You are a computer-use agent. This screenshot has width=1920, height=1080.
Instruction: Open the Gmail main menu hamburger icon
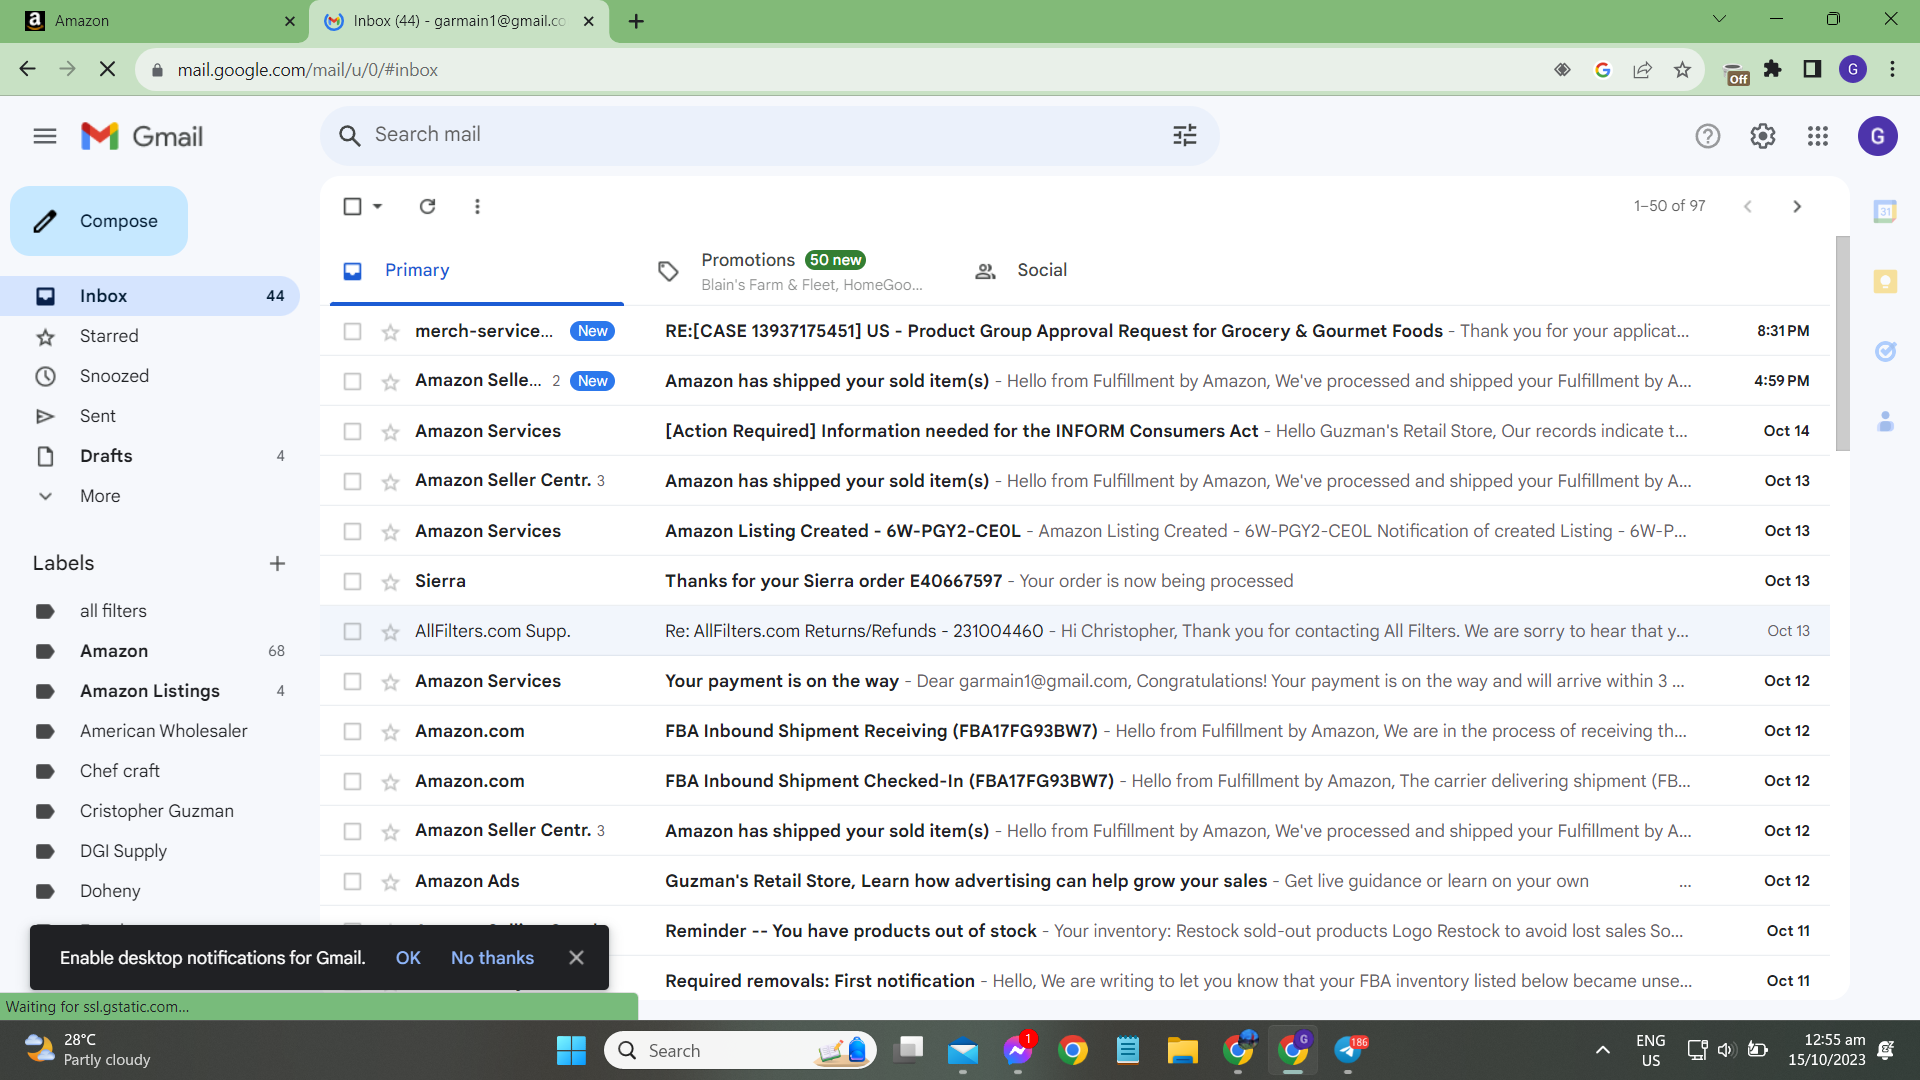[45, 136]
